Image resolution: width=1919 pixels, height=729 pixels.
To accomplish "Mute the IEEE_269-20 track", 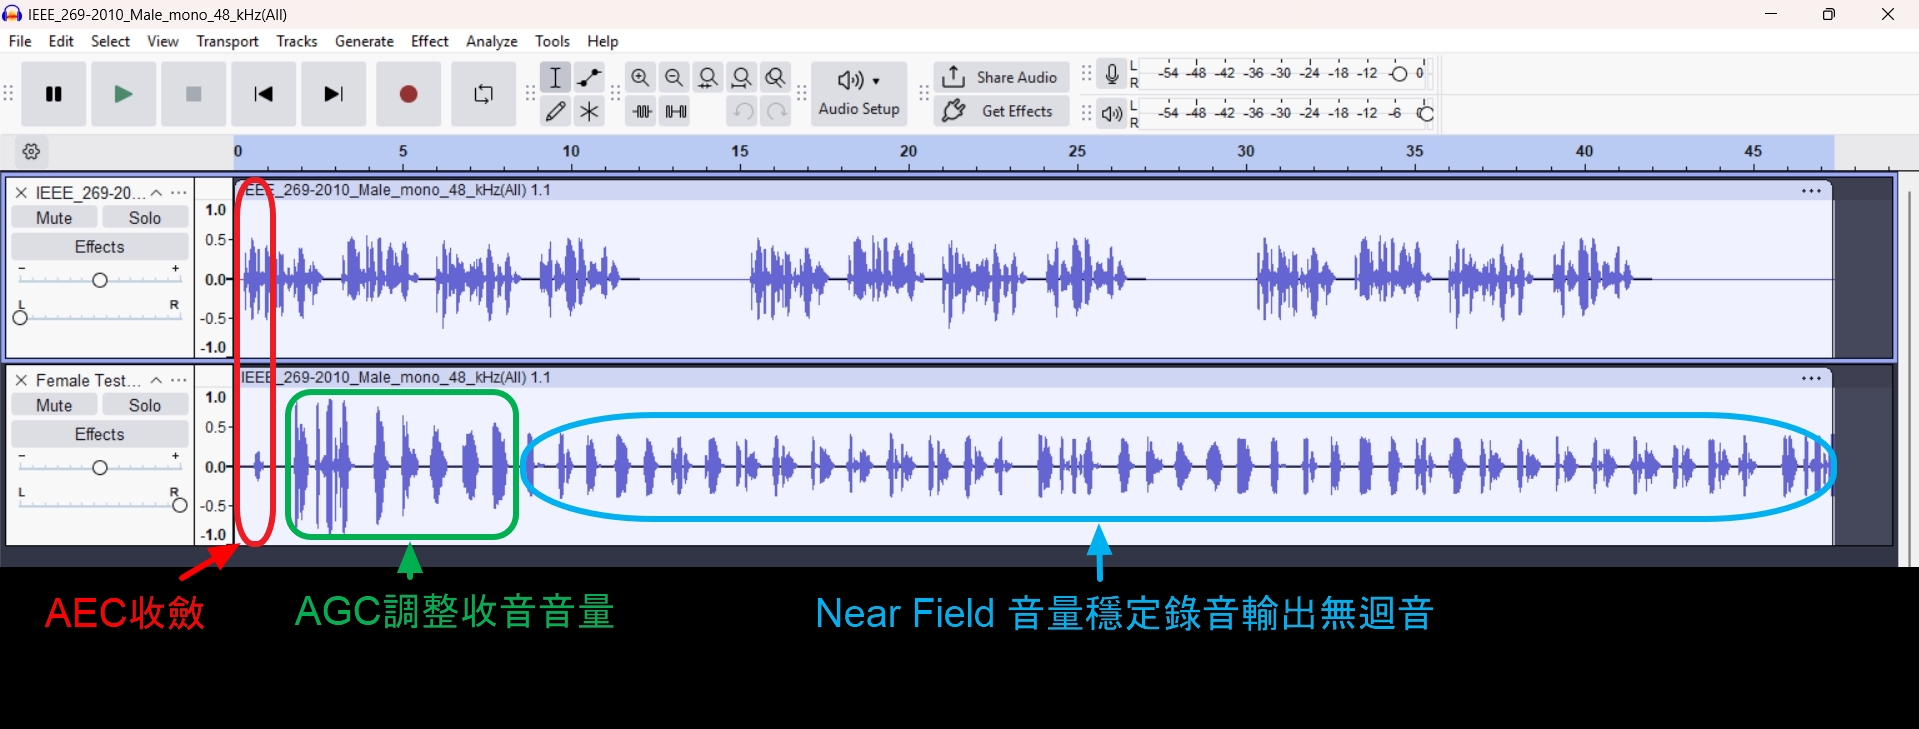I will 54,218.
